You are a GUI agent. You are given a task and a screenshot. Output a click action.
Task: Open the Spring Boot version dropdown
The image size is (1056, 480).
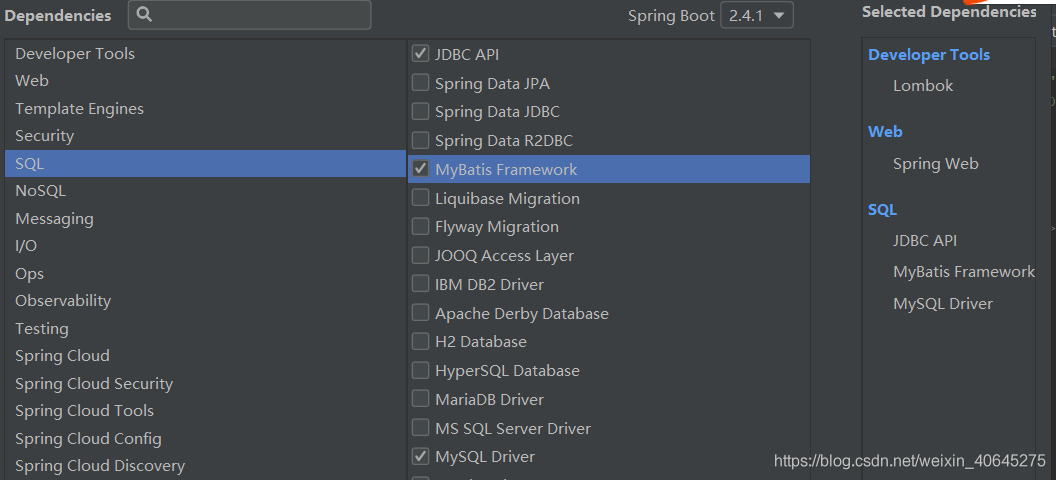coord(756,15)
